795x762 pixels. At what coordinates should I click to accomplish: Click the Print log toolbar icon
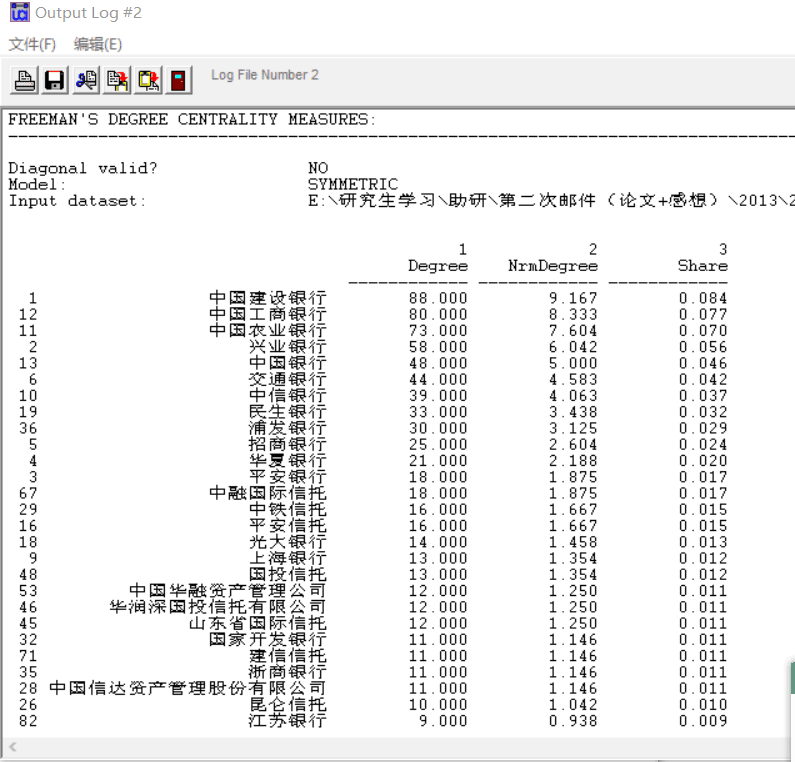click(x=24, y=80)
